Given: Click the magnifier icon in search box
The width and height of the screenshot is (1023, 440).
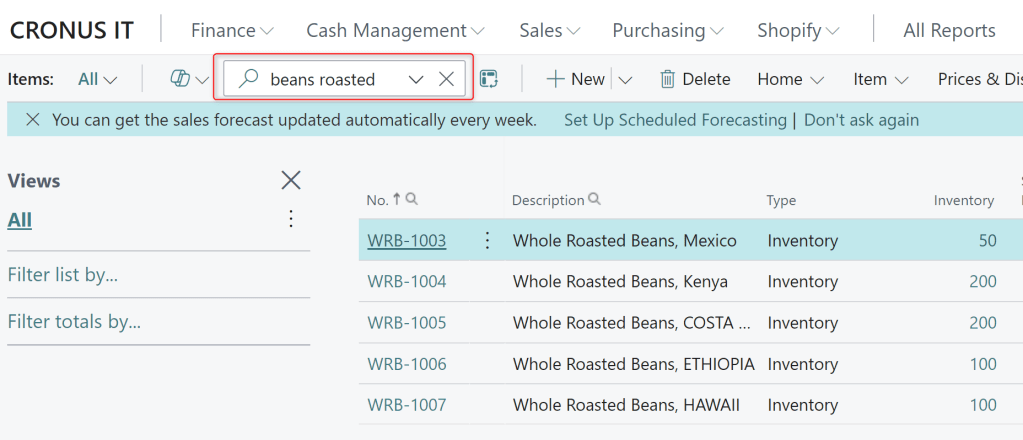Looking at the screenshot, I should 249,79.
